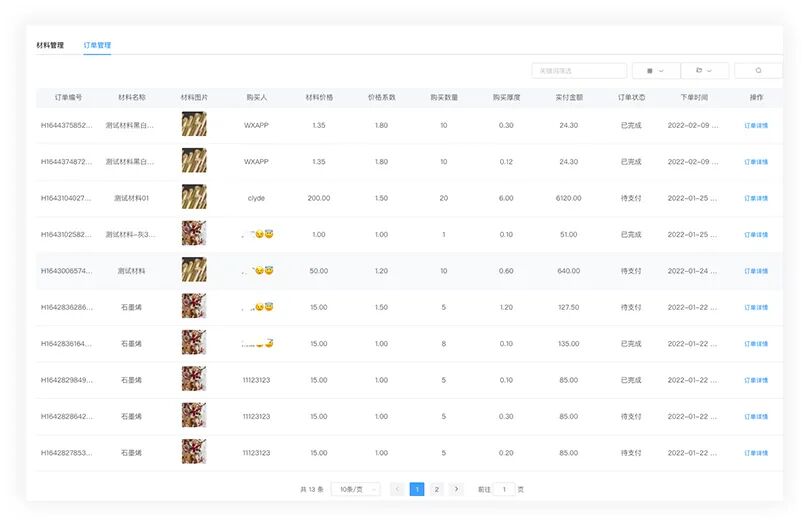Click material image of order H1644375852
Viewport: 807px width, 525px height.
(194, 124)
